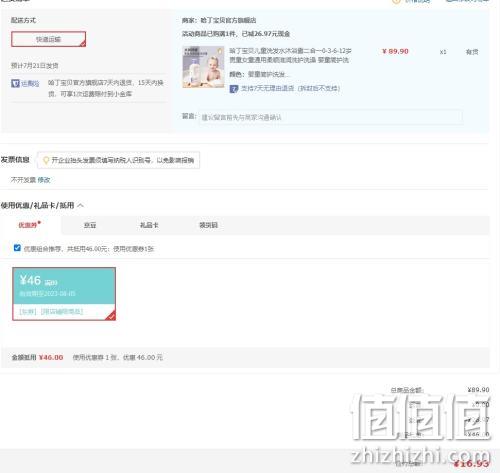
Task: Select the 快递运输 delivery option
Action: click(x=49, y=39)
